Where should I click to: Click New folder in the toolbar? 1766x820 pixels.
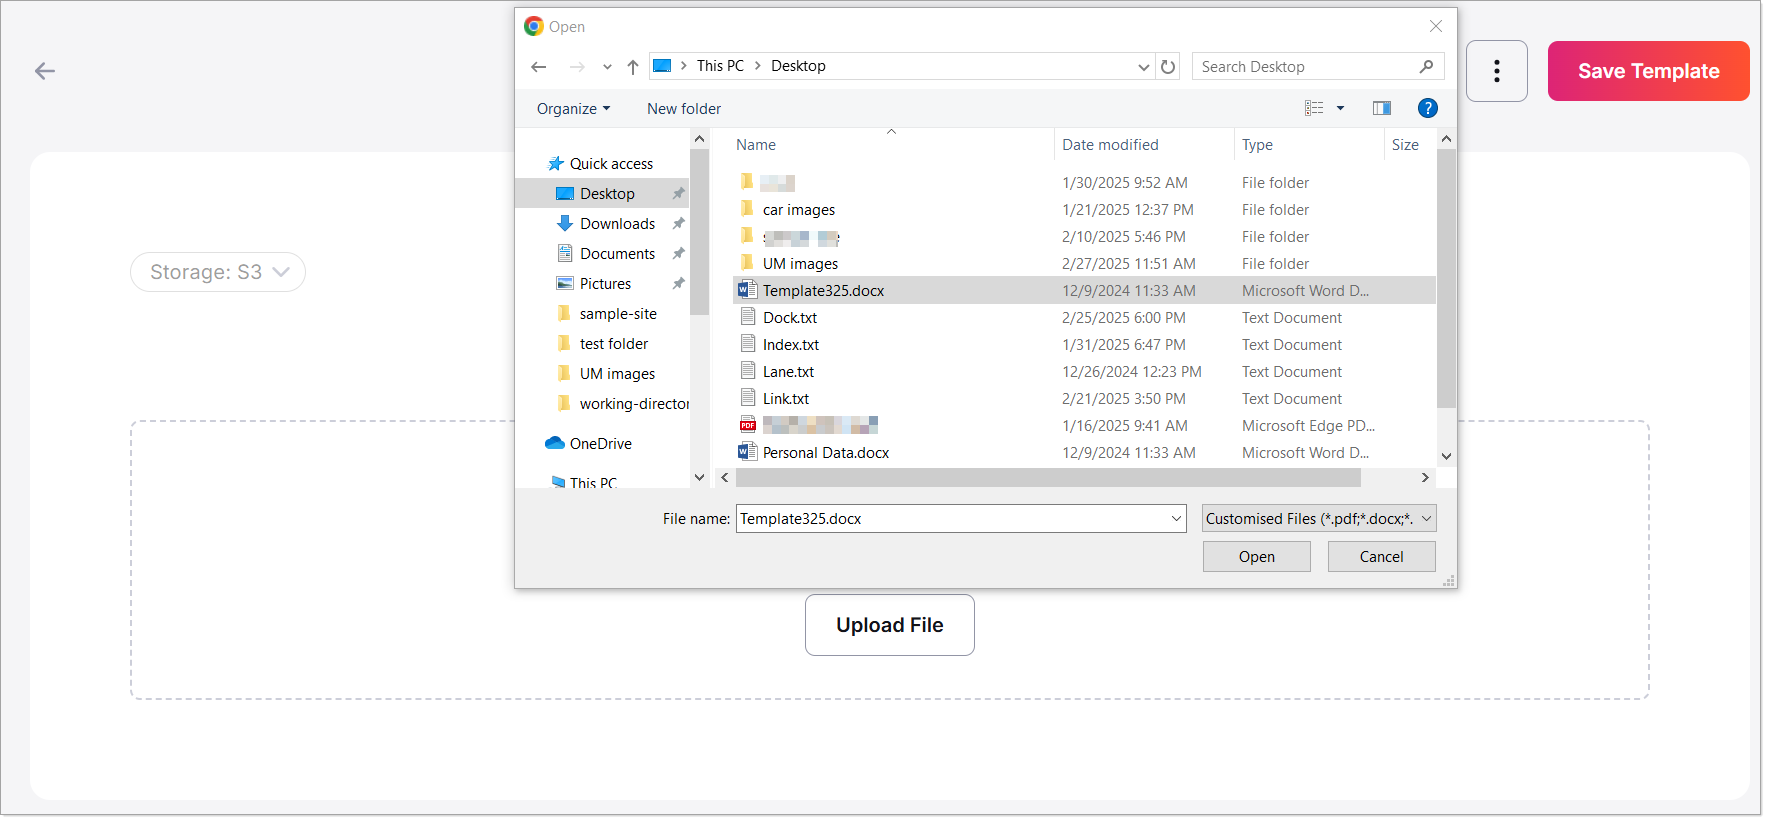pyautogui.click(x=684, y=109)
